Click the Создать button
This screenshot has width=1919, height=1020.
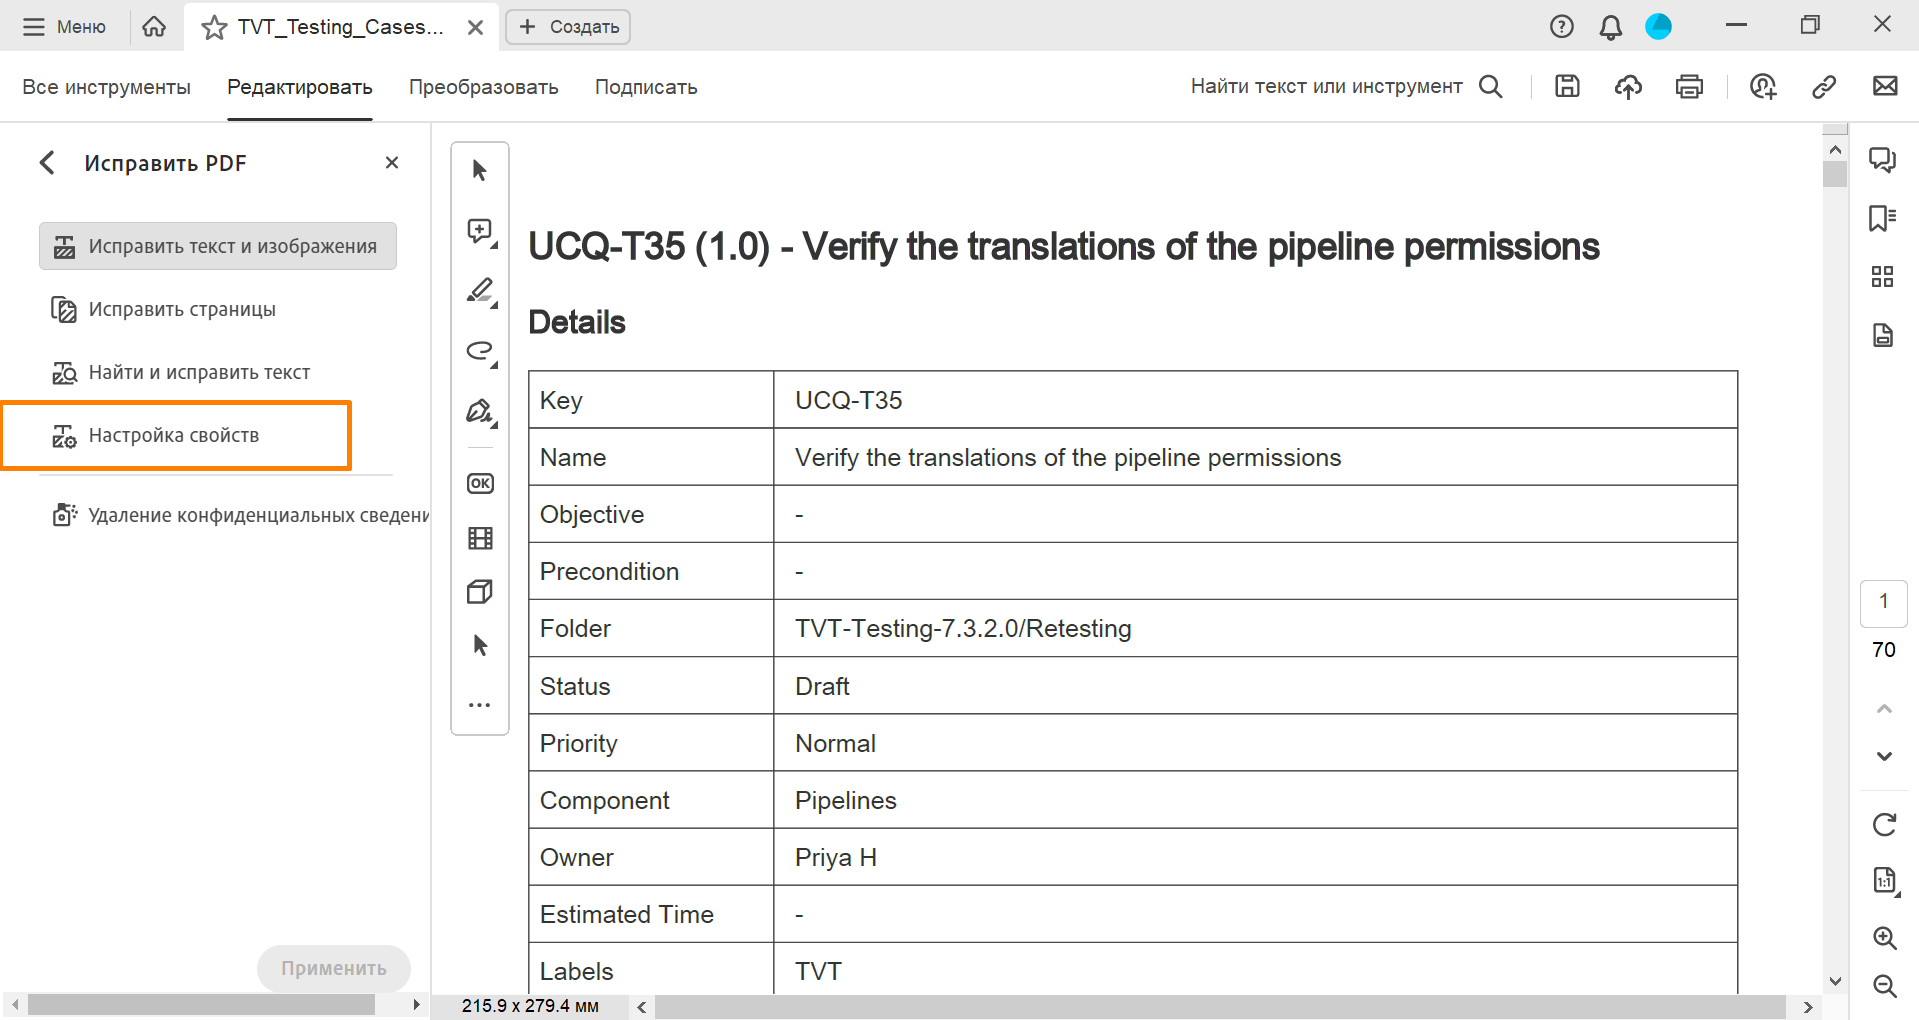[568, 27]
